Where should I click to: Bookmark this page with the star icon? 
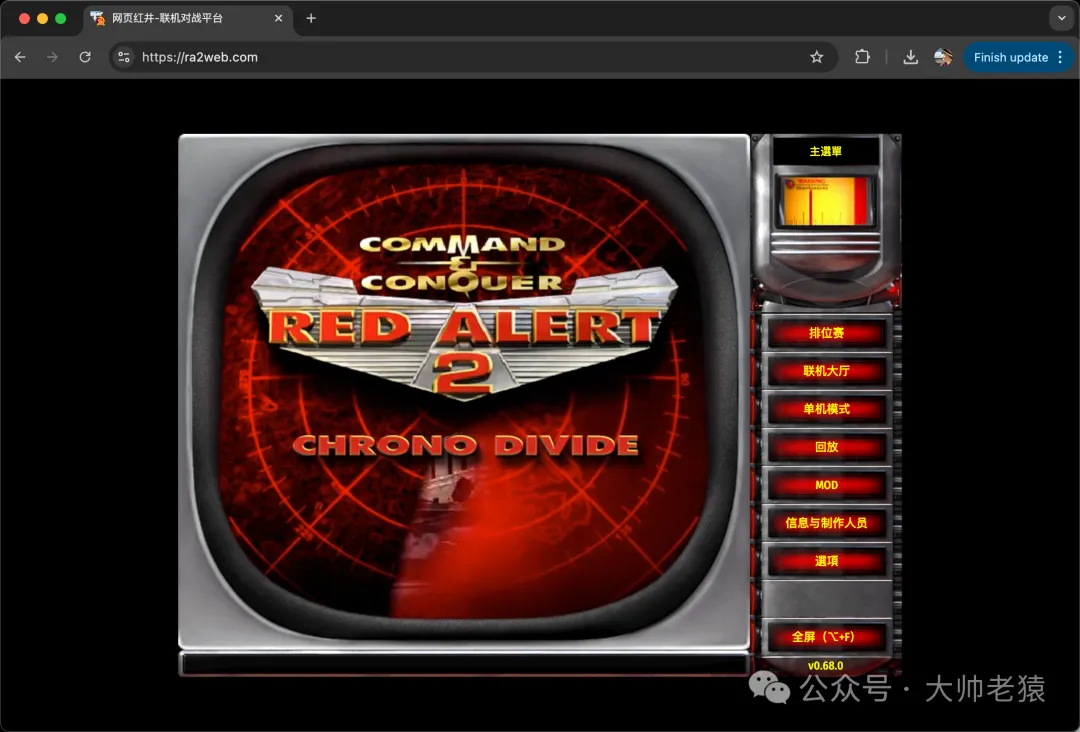pyautogui.click(x=816, y=57)
